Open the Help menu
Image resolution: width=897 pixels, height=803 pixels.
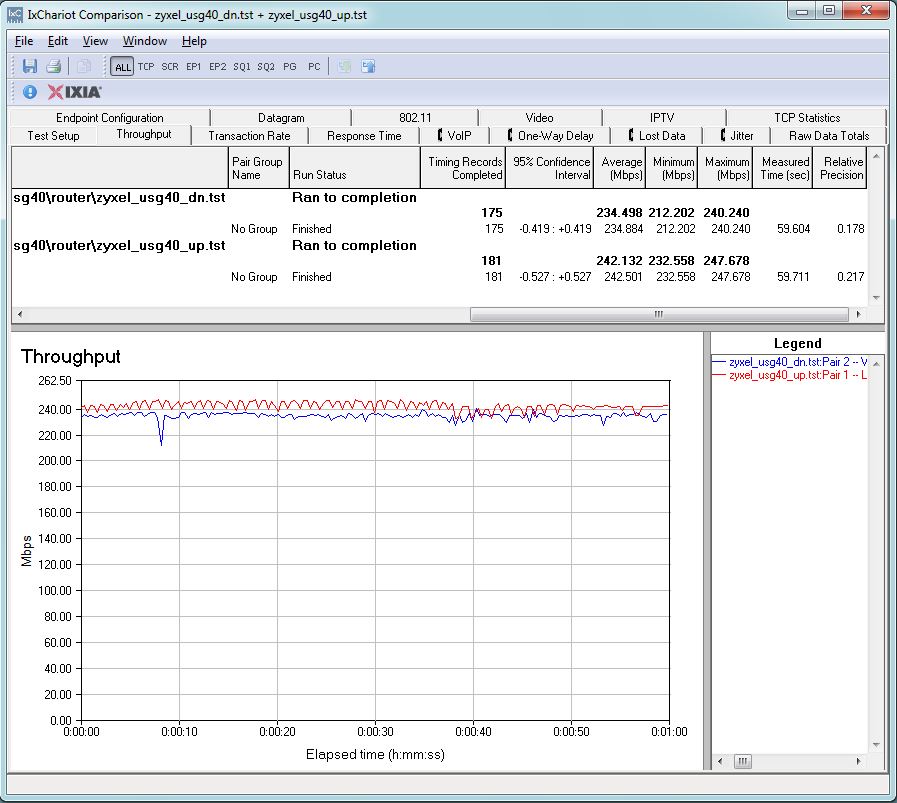(194, 41)
